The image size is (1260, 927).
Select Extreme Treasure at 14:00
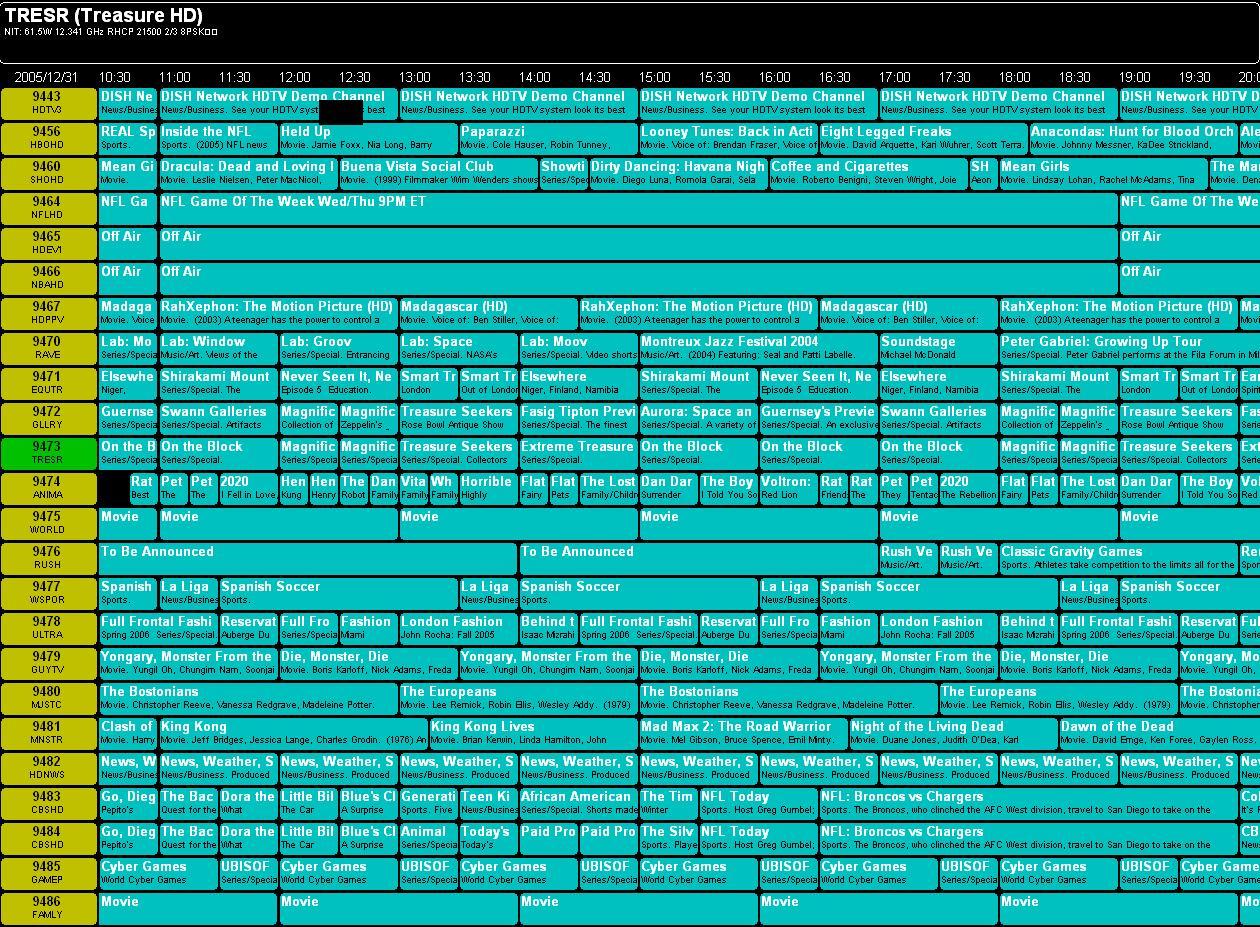[x=578, y=453]
